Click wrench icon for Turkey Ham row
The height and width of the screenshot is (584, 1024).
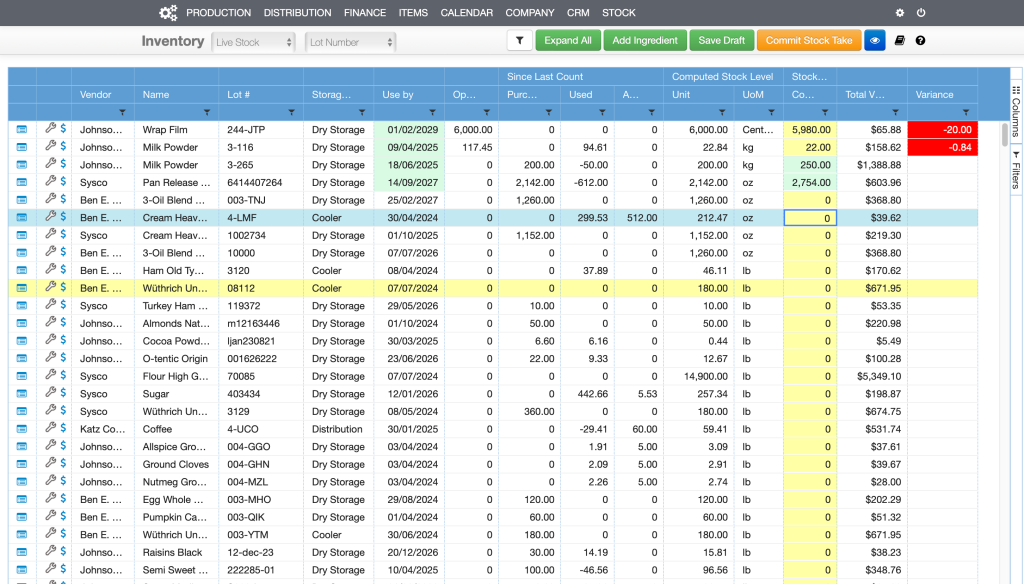(x=50, y=304)
